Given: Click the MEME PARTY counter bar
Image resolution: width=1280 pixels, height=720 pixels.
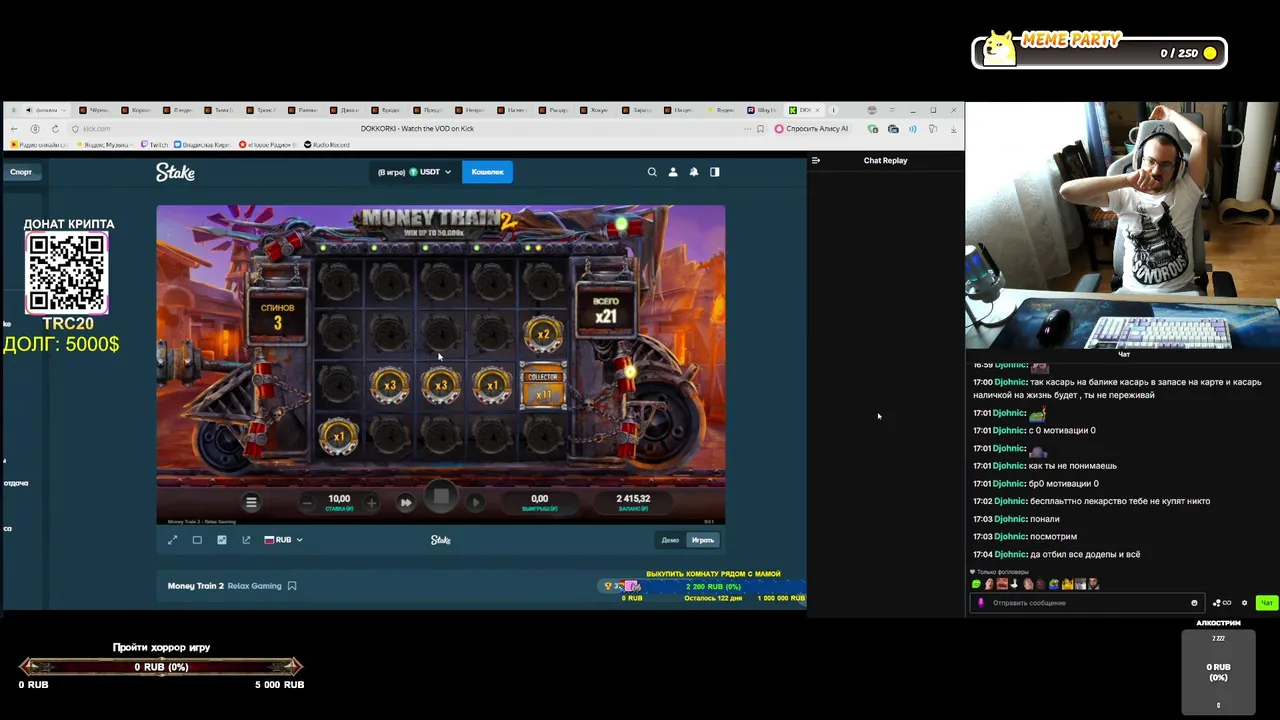Looking at the screenshot, I should pos(1100,53).
